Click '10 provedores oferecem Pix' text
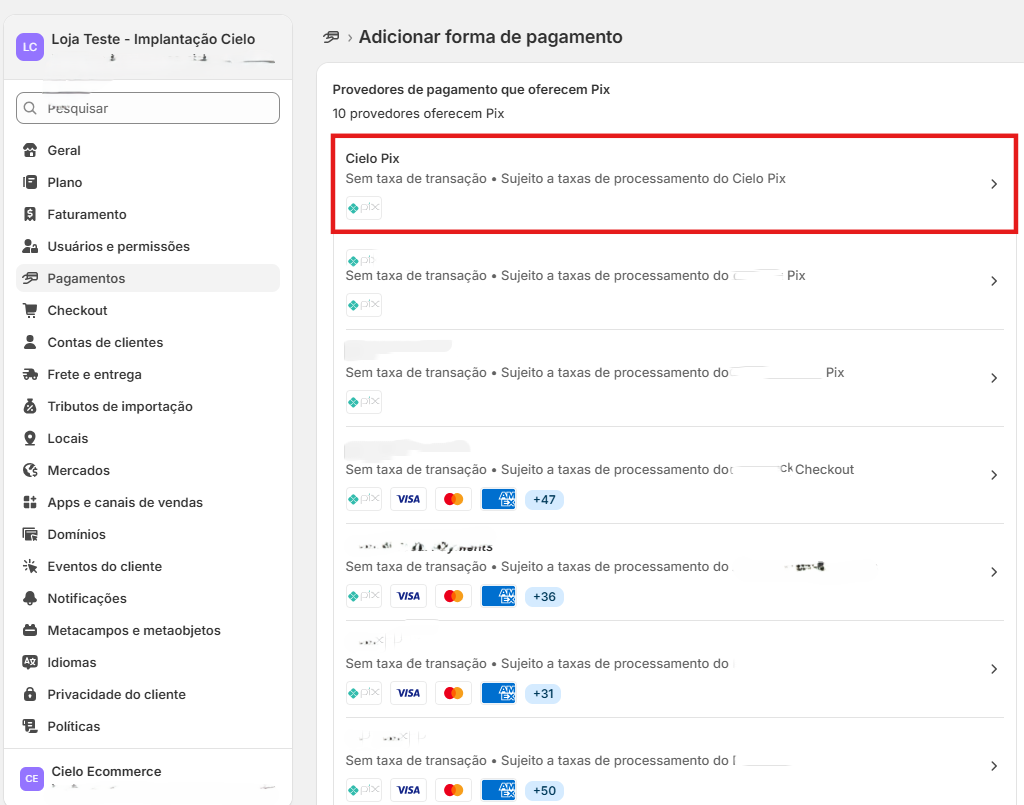The image size is (1024, 805). [x=418, y=114]
